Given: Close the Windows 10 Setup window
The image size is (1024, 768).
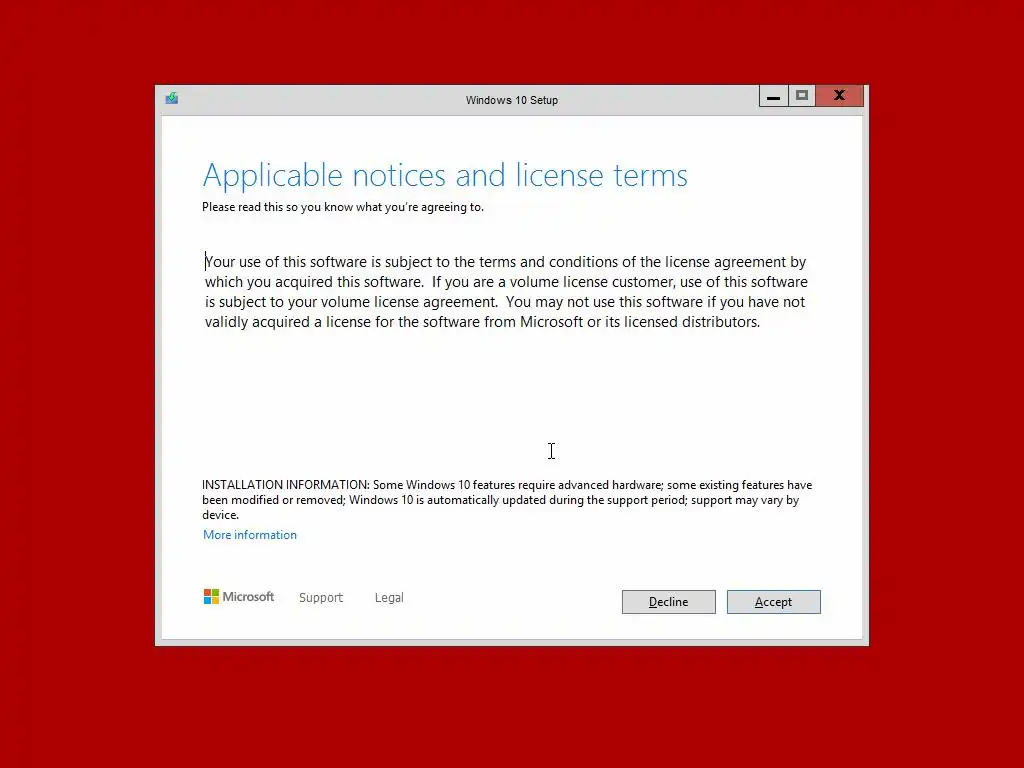Looking at the screenshot, I should click(x=839, y=96).
